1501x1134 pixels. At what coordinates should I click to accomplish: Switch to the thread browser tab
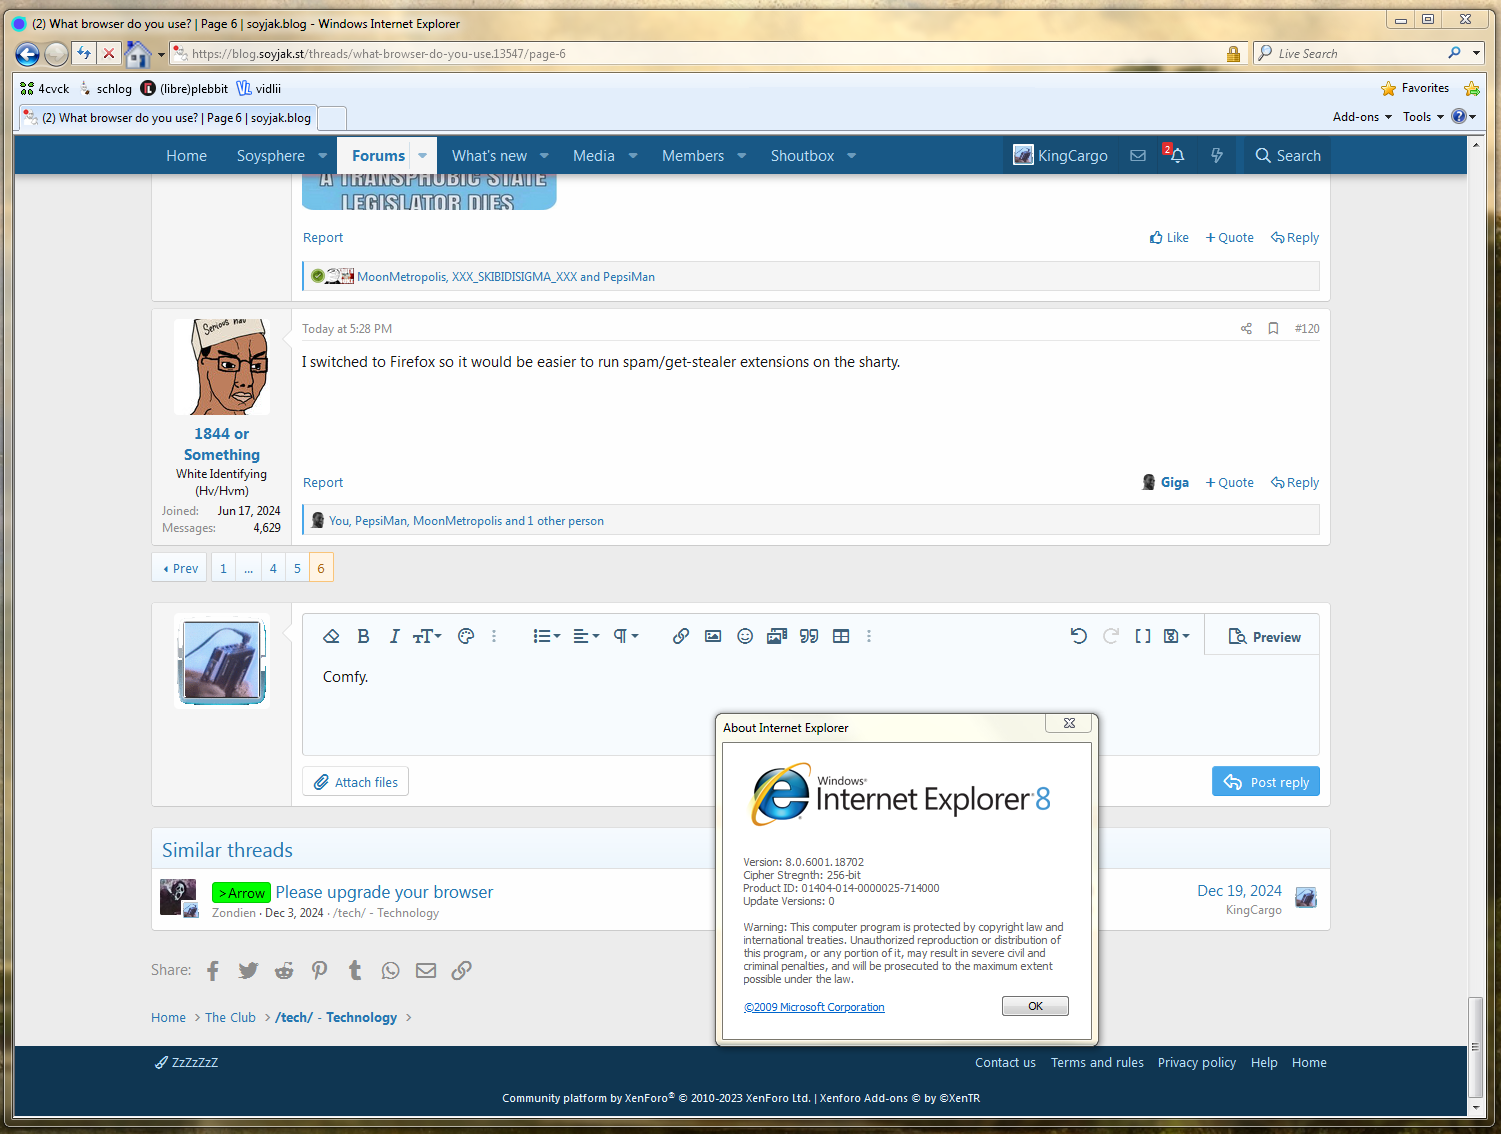(x=167, y=118)
